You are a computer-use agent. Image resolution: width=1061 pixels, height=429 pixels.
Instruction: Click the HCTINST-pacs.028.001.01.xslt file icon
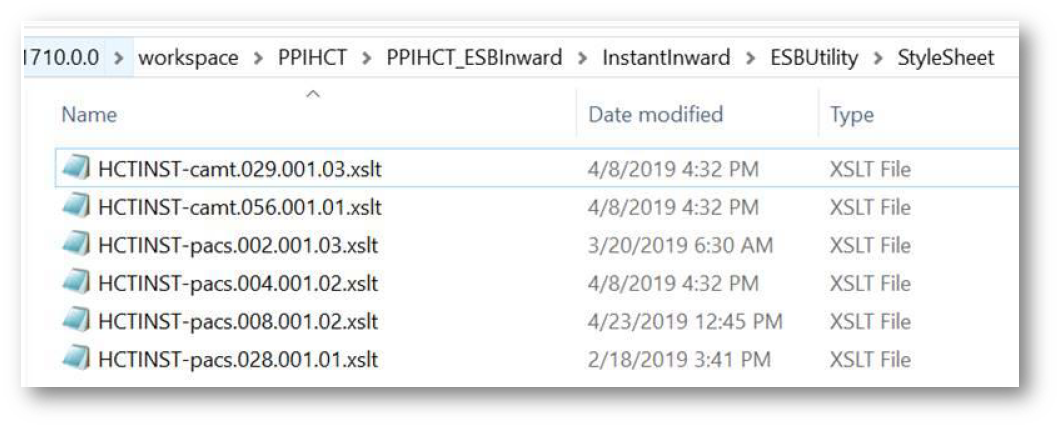point(75,359)
